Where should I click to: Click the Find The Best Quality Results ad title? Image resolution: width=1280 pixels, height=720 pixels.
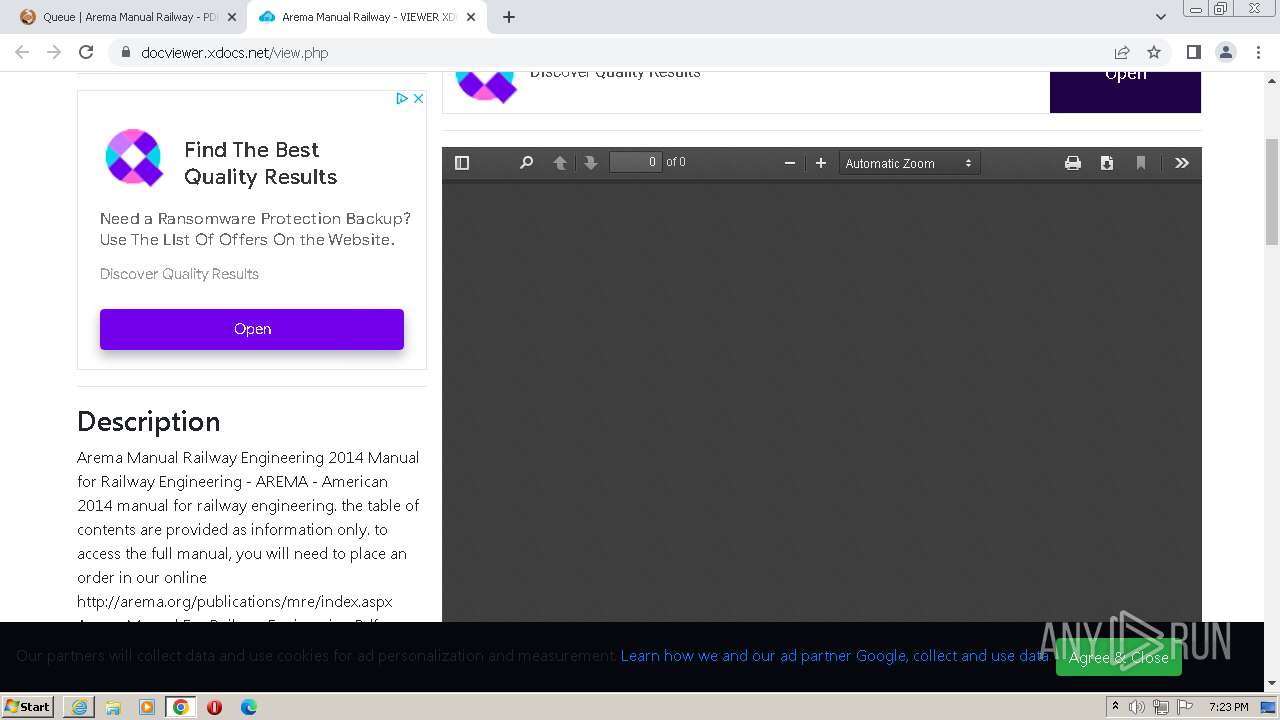[x=260, y=163]
